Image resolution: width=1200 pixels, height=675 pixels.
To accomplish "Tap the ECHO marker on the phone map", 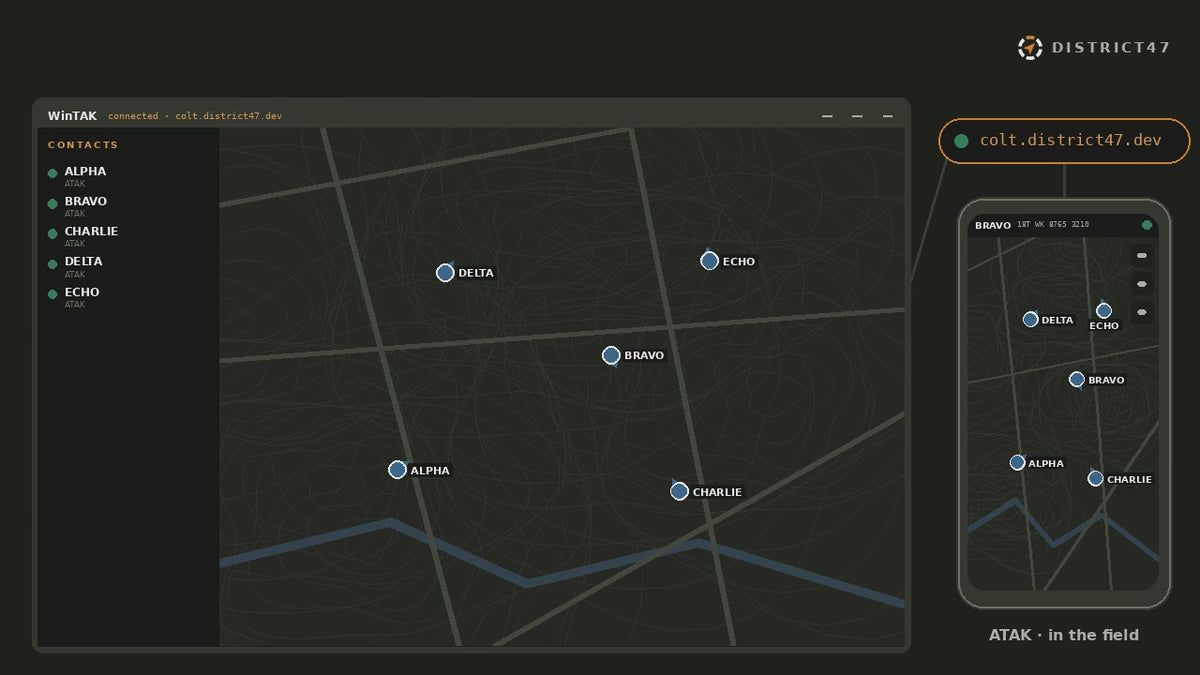I will click(x=1104, y=311).
